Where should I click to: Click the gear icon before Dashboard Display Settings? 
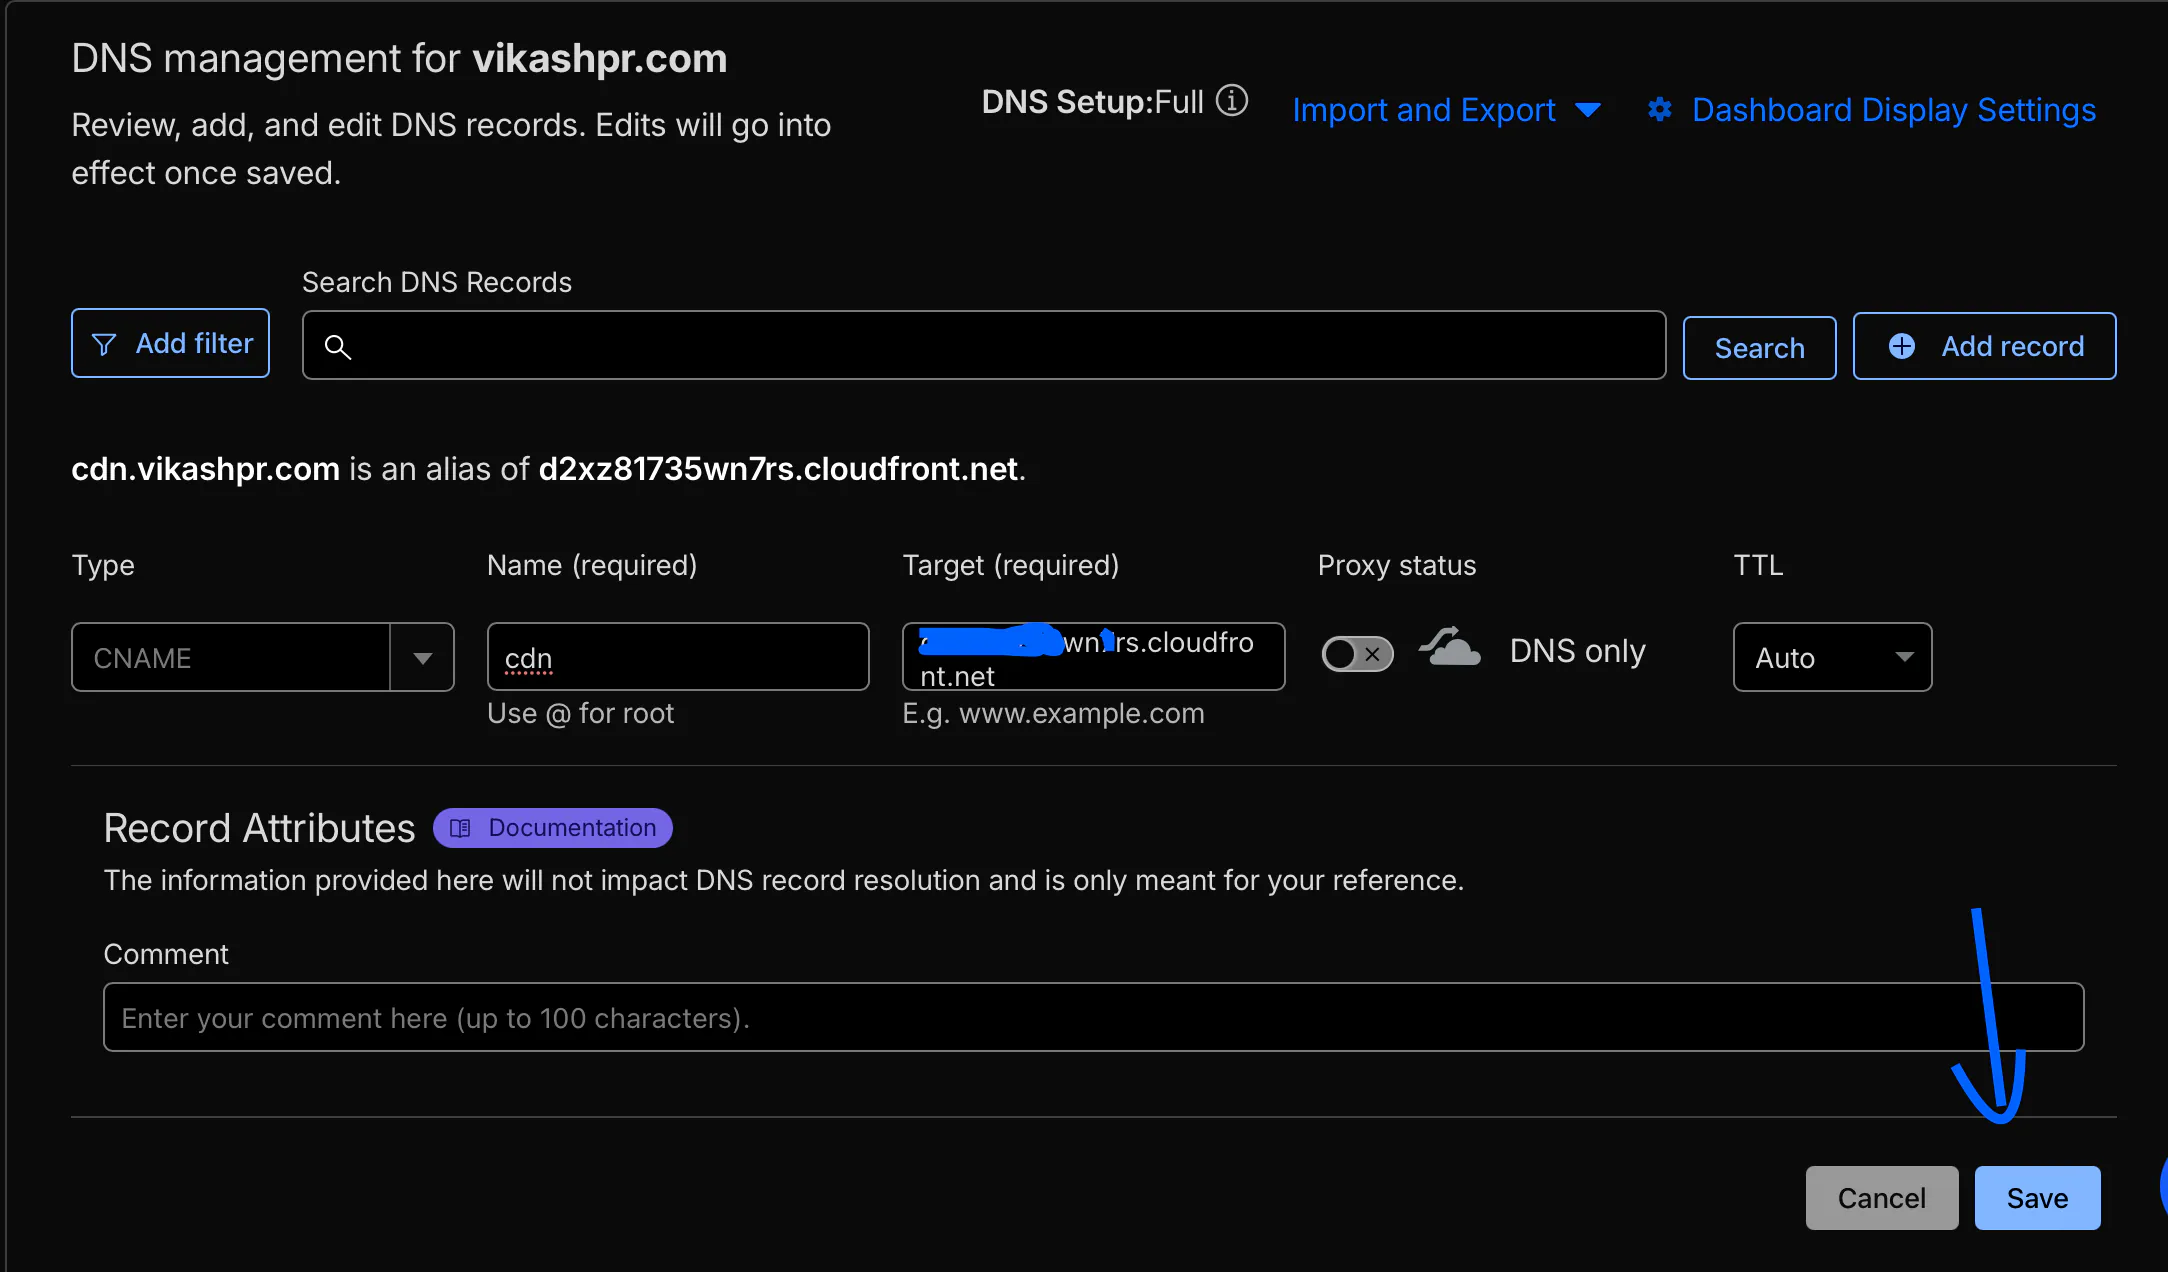click(x=1659, y=110)
